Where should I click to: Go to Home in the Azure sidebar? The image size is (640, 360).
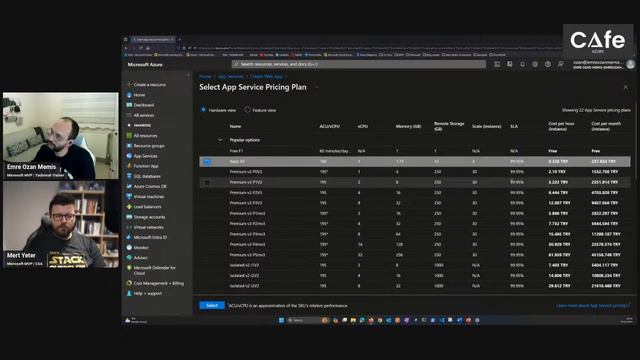pos(136,95)
